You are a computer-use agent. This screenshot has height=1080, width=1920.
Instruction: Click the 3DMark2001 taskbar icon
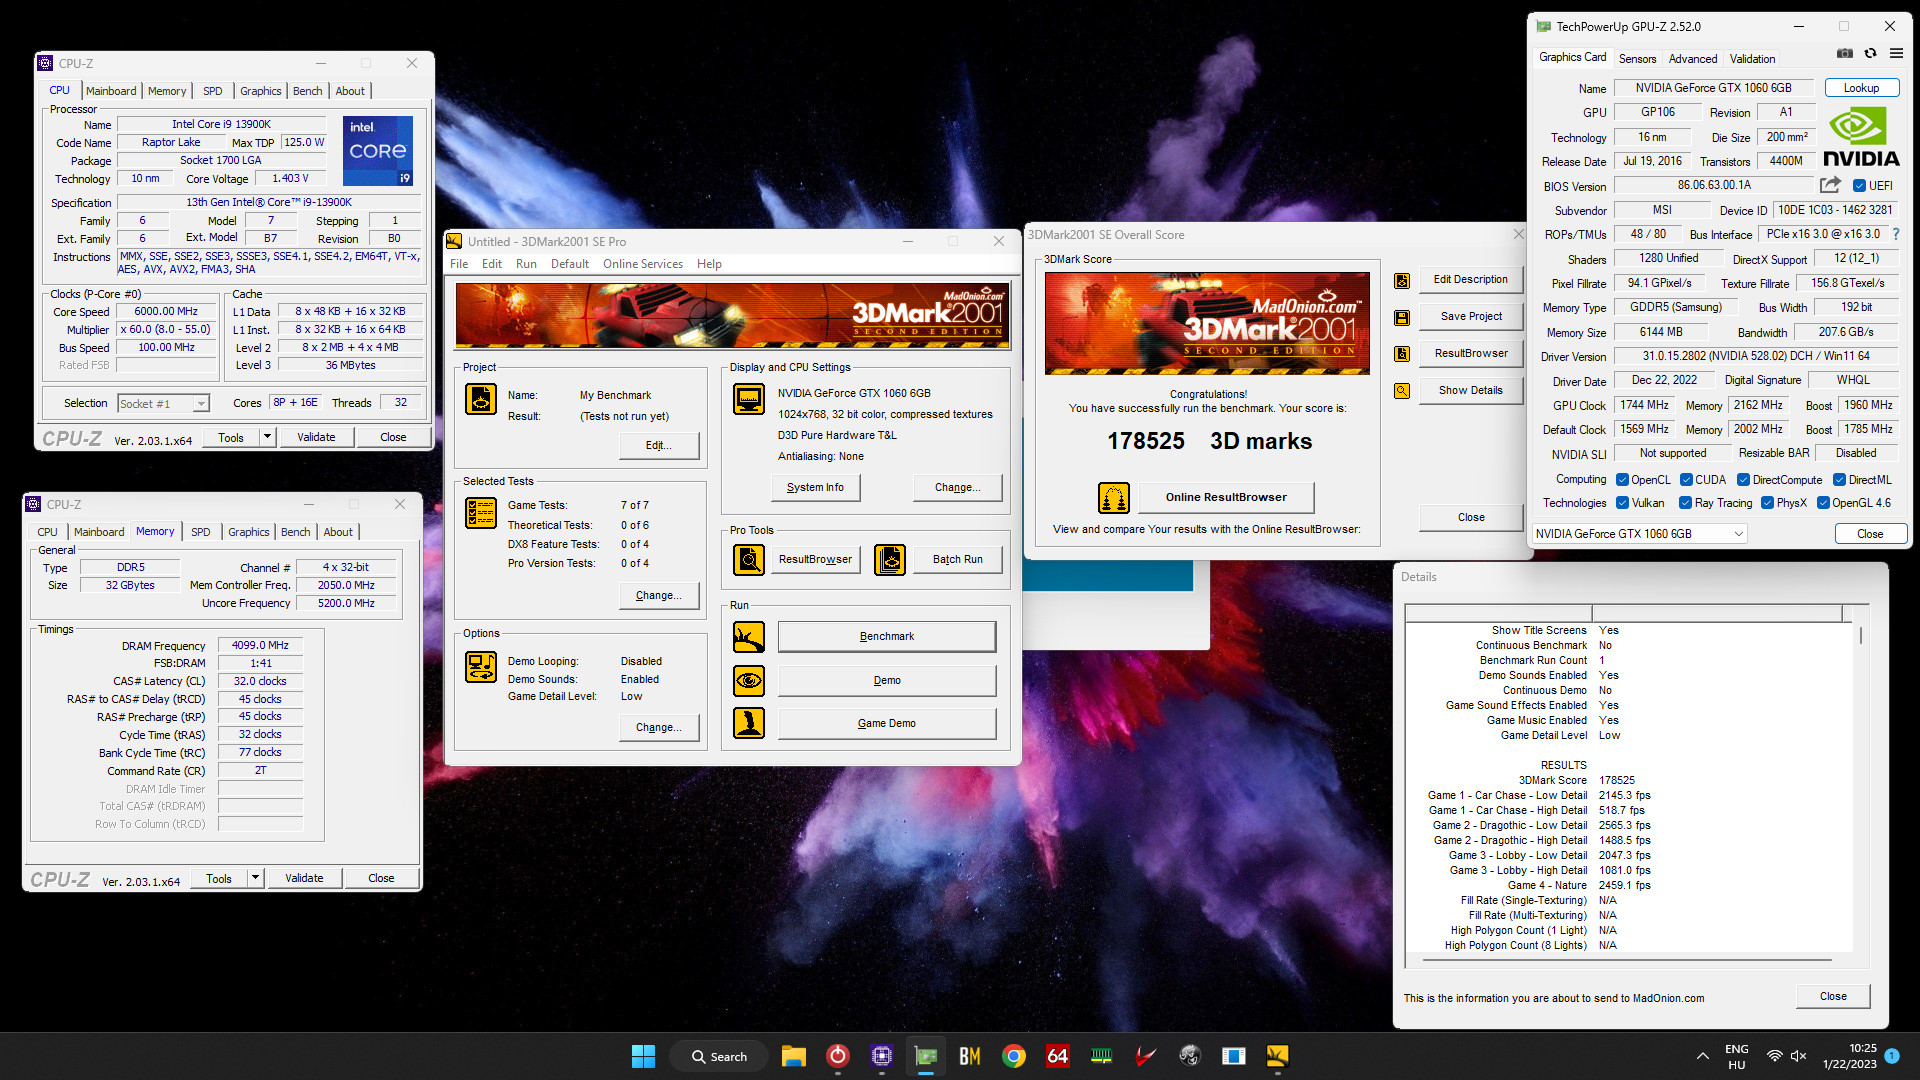(1277, 1056)
